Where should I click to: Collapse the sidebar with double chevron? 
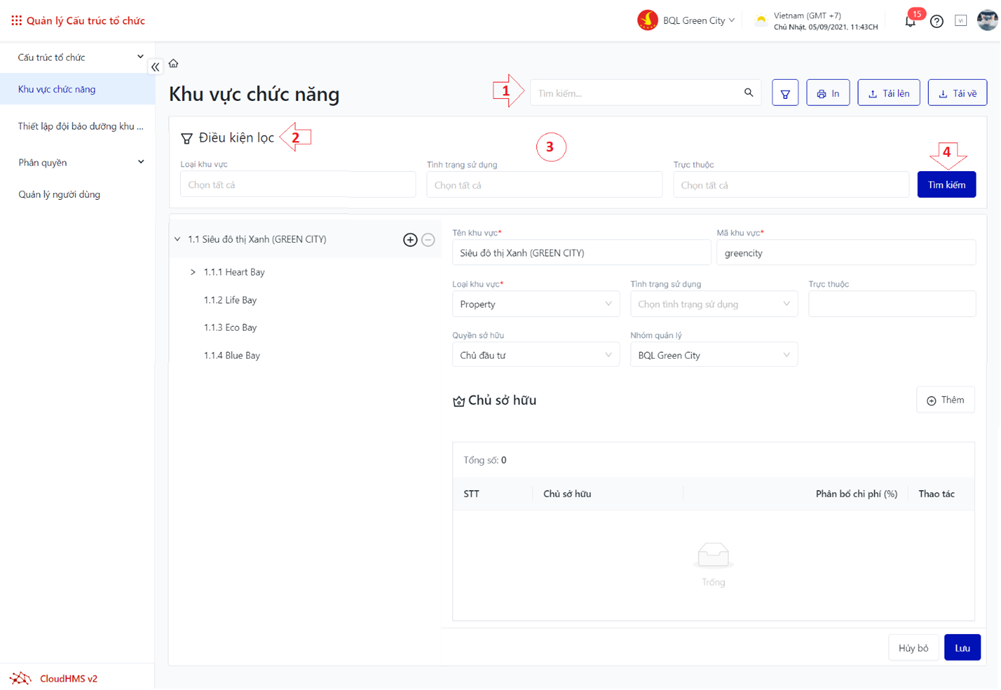(x=155, y=67)
